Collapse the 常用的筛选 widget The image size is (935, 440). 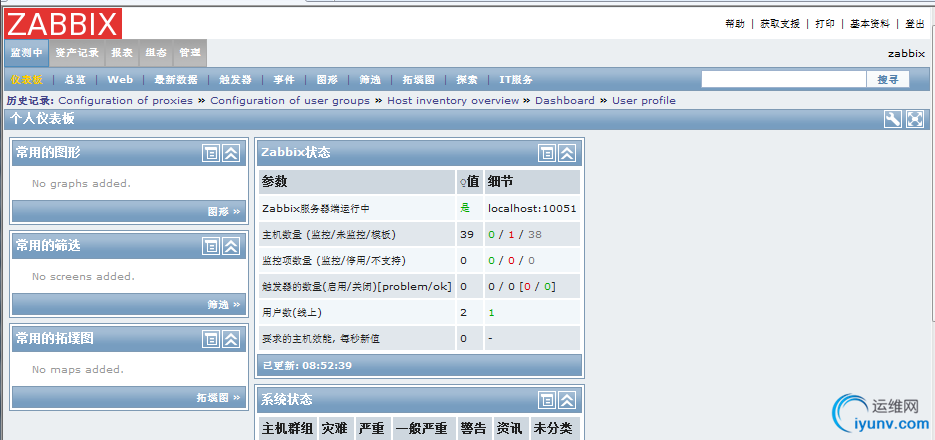pos(231,246)
